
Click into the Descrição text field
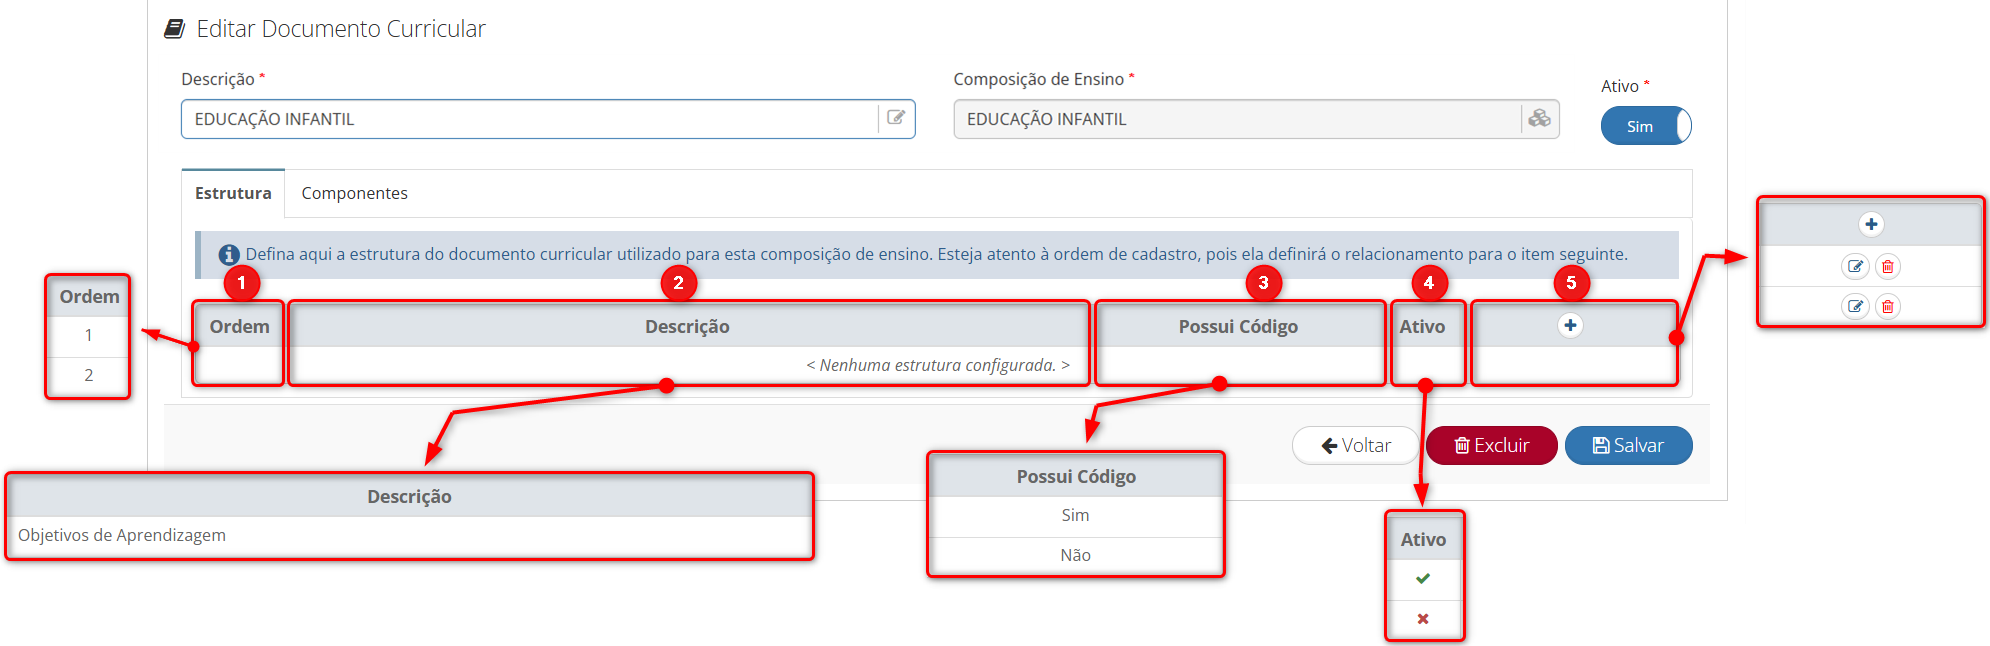[530, 119]
